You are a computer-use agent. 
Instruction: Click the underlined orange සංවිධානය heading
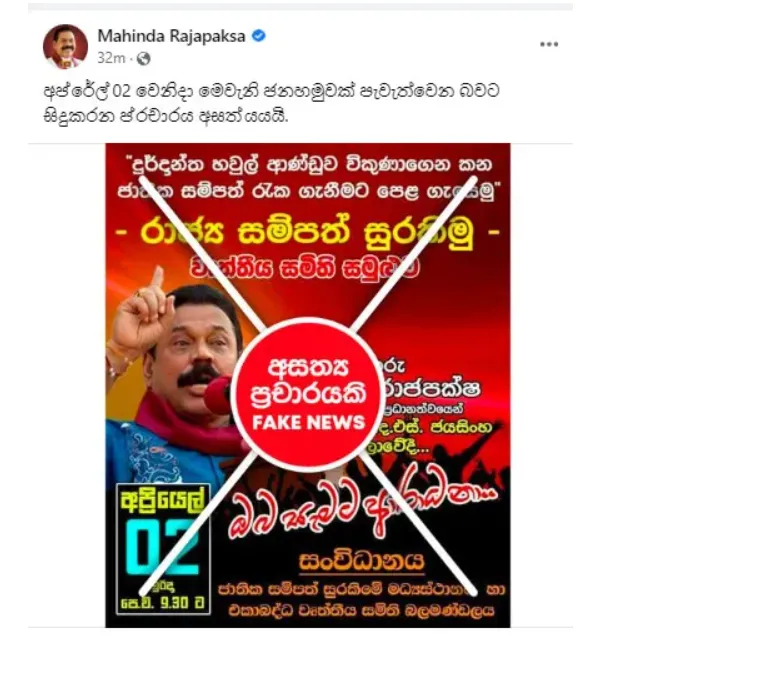pyautogui.click(x=362, y=562)
